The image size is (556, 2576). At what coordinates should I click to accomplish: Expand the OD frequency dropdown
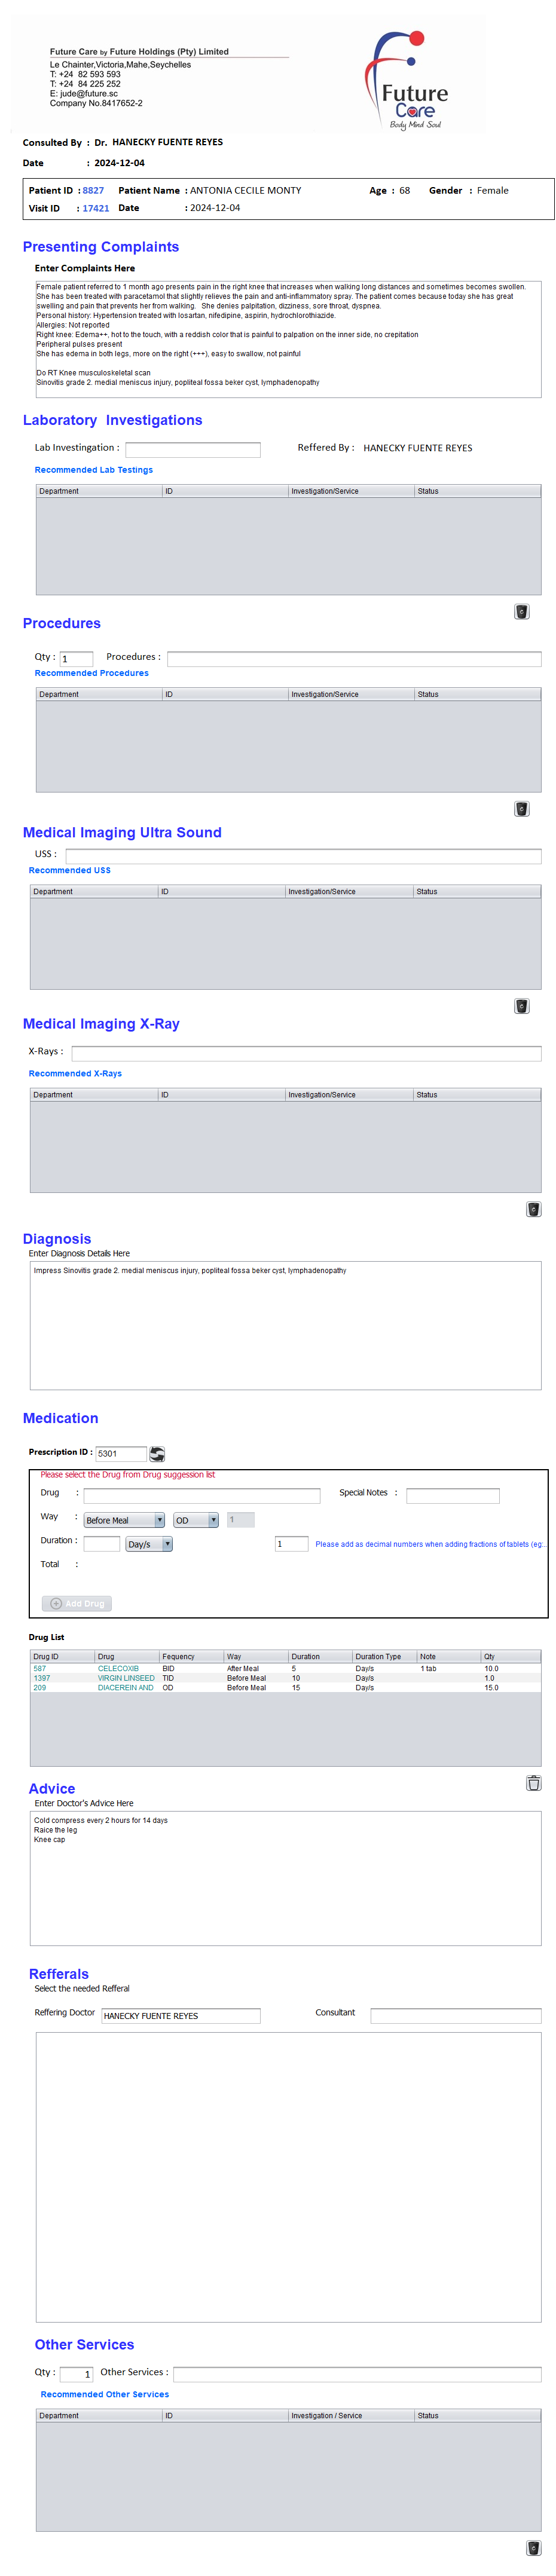(x=195, y=1520)
